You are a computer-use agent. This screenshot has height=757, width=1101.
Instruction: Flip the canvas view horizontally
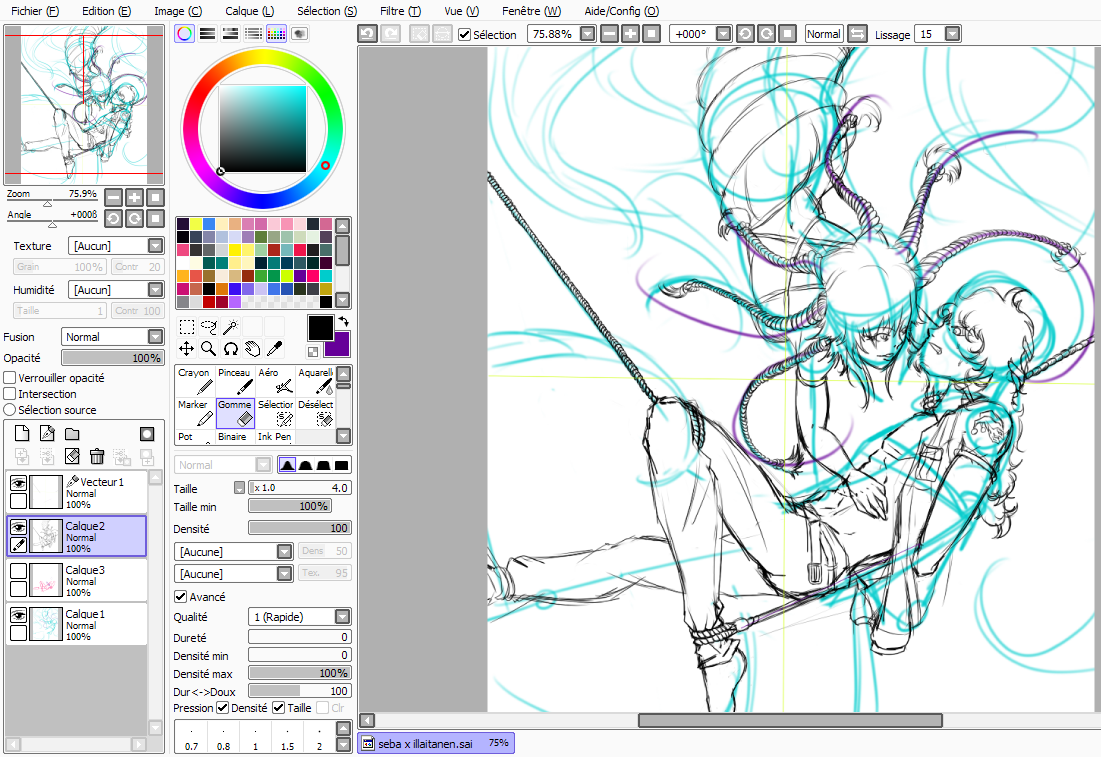pyautogui.click(x=857, y=34)
